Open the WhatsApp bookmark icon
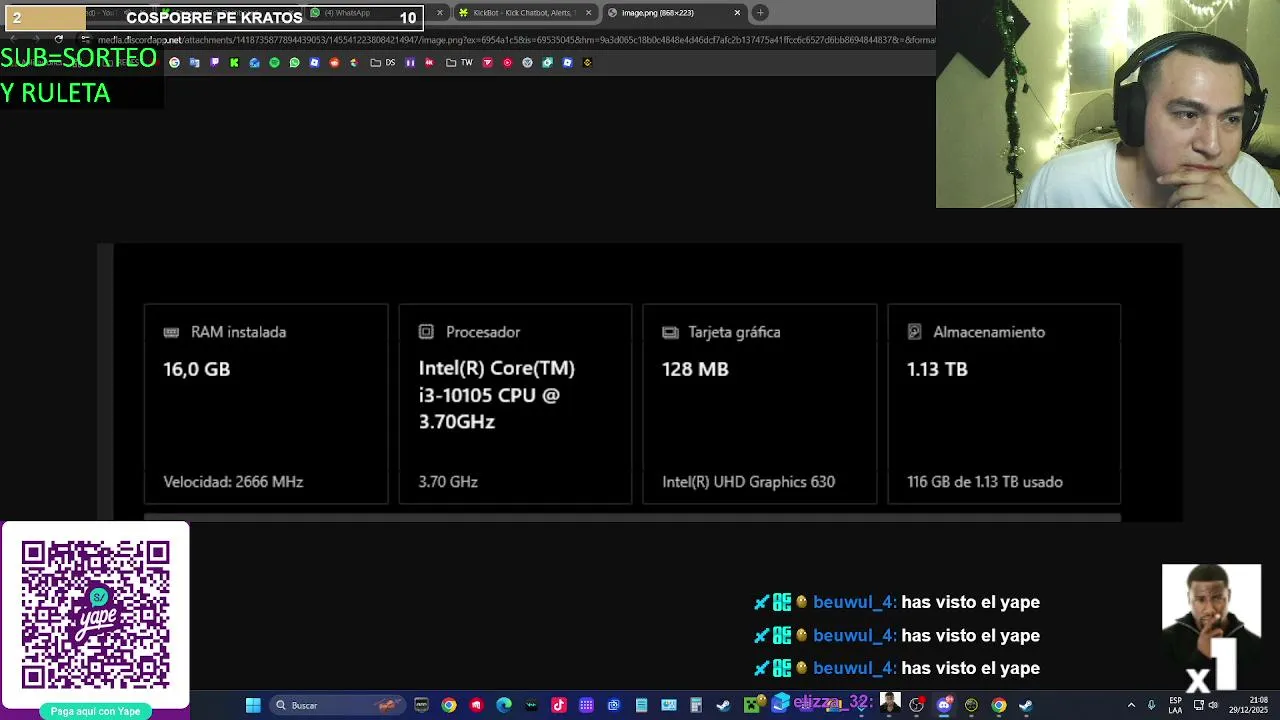1280x720 pixels. 294,62
